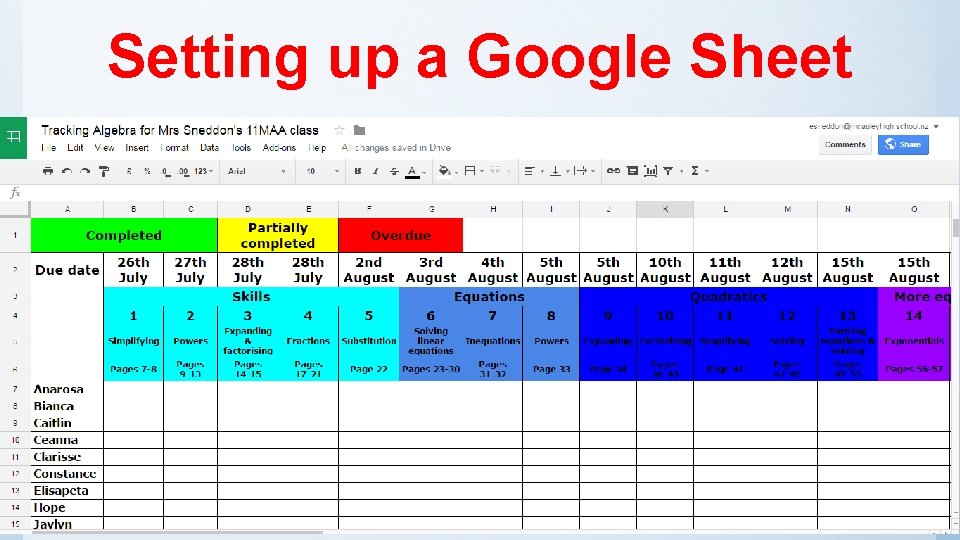Select column A header
The width and height of the screenshot is (960, 540).
pos(67,209)
